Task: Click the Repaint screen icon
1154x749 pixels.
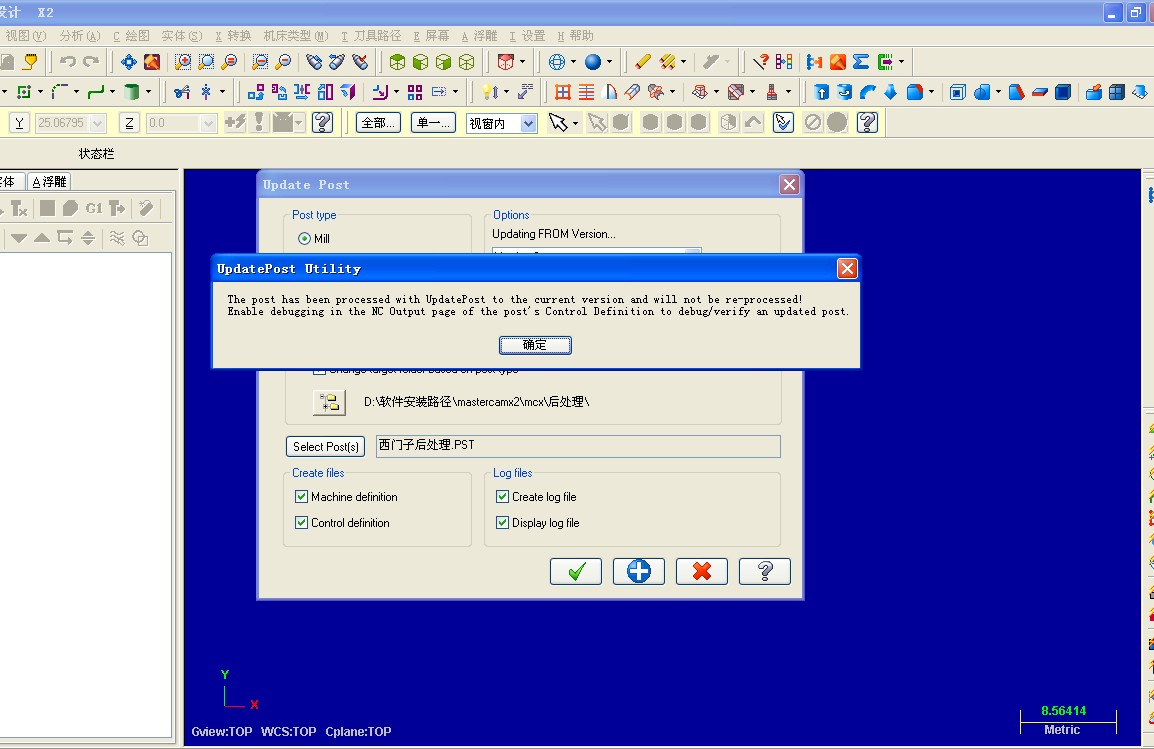Action: click(x=152, y=62)
